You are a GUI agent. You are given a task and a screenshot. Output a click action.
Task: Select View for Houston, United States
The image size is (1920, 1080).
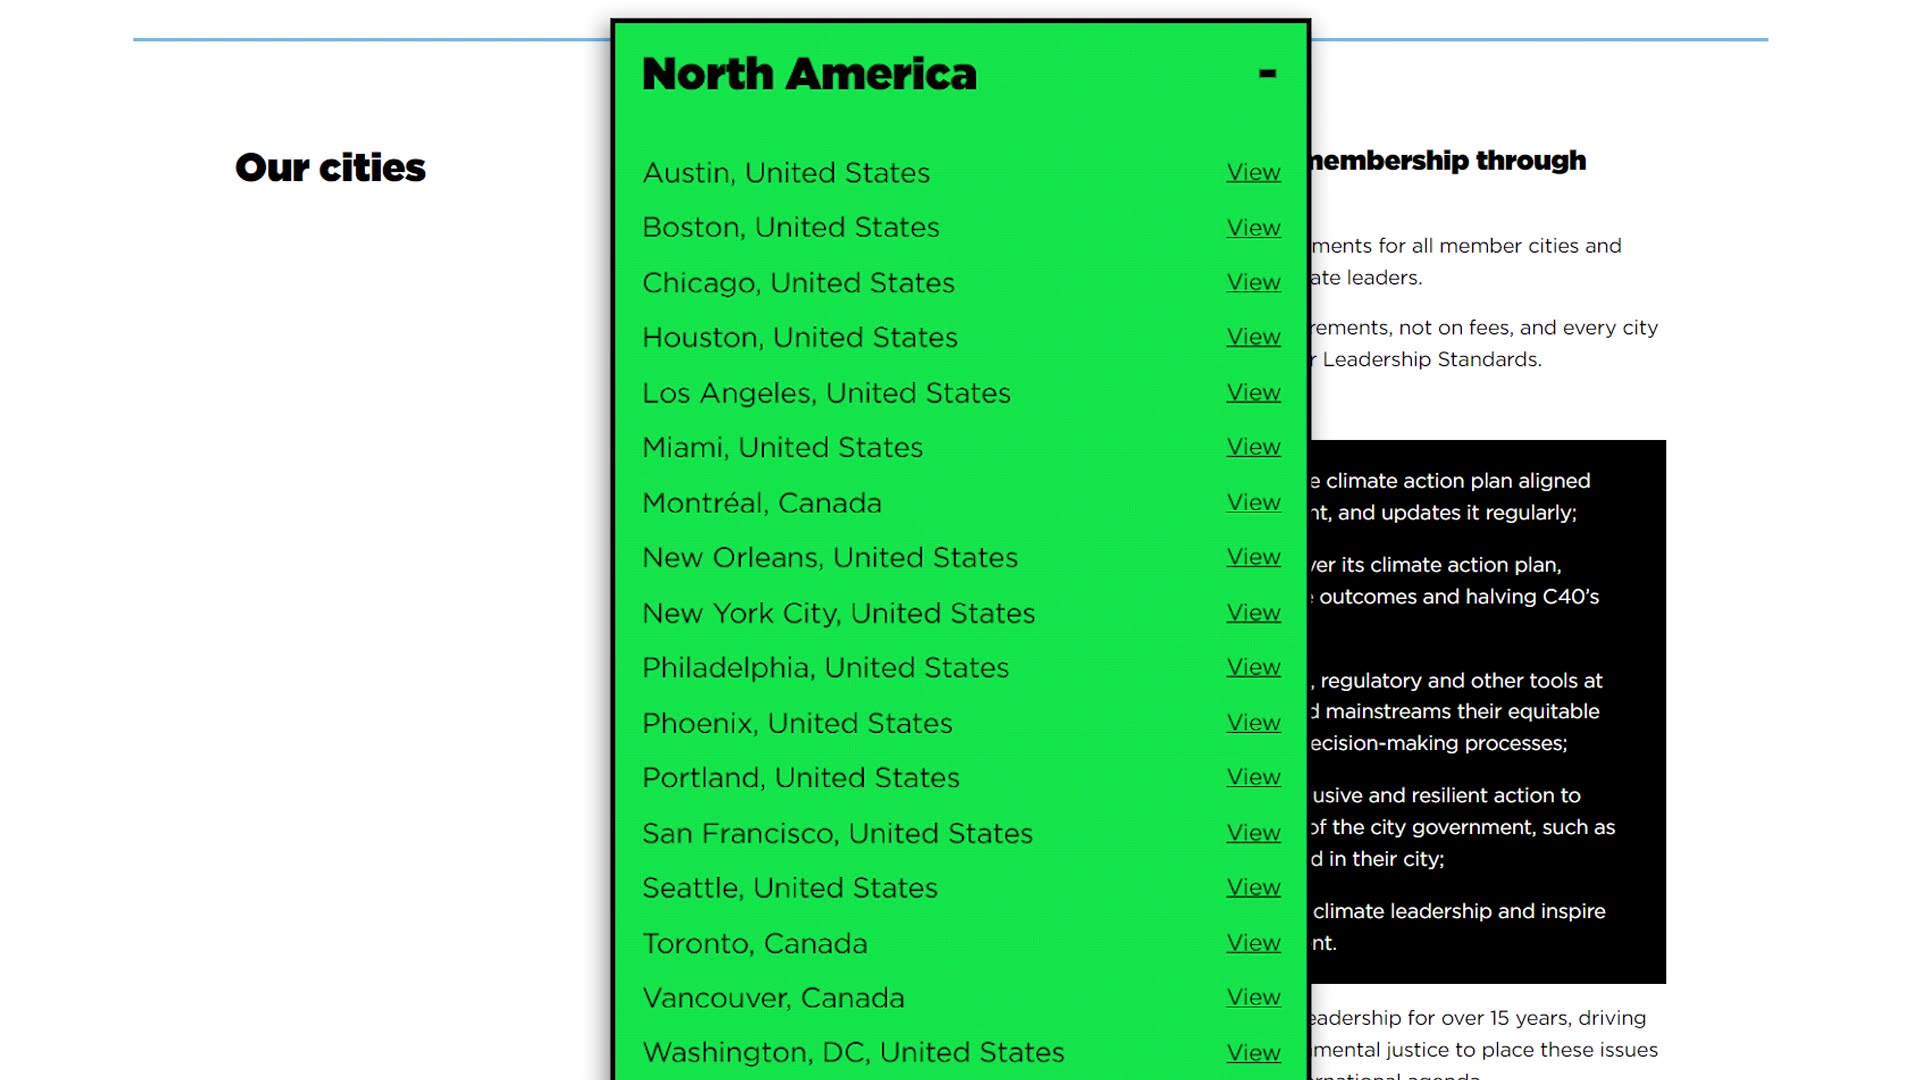[x=1253, y=337]
